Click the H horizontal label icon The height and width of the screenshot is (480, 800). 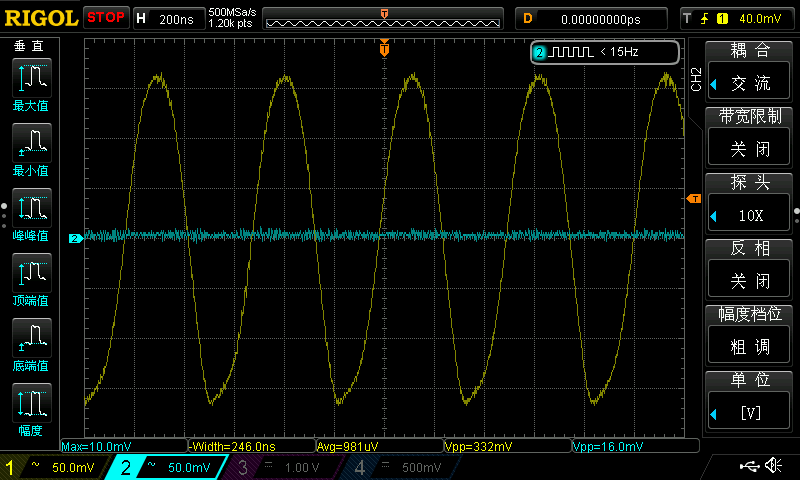[x=141, y=19]
